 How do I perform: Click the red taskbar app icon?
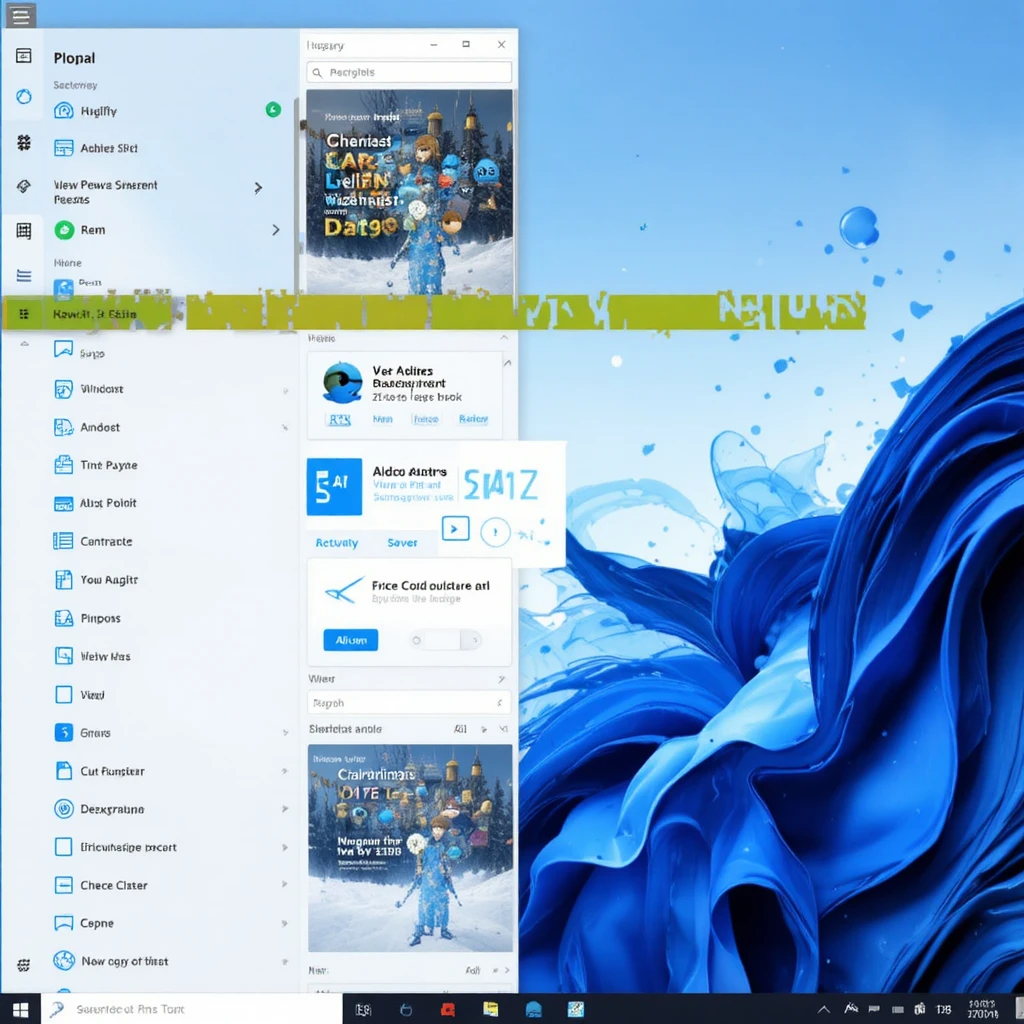pyautogui.click(x=449, y=1009)
